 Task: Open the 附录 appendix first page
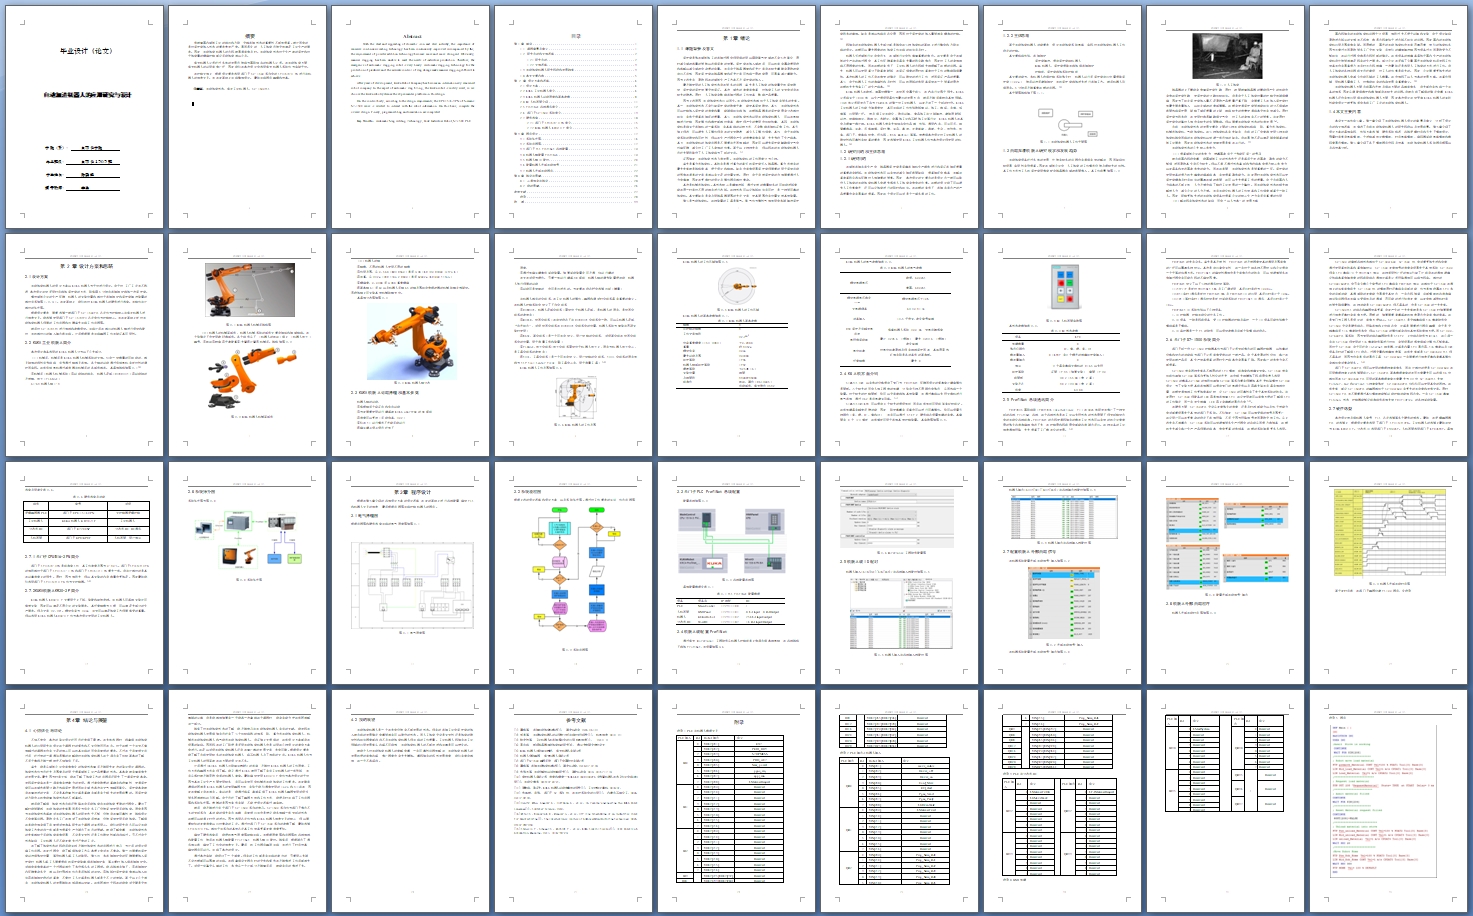tap(737, 800)
